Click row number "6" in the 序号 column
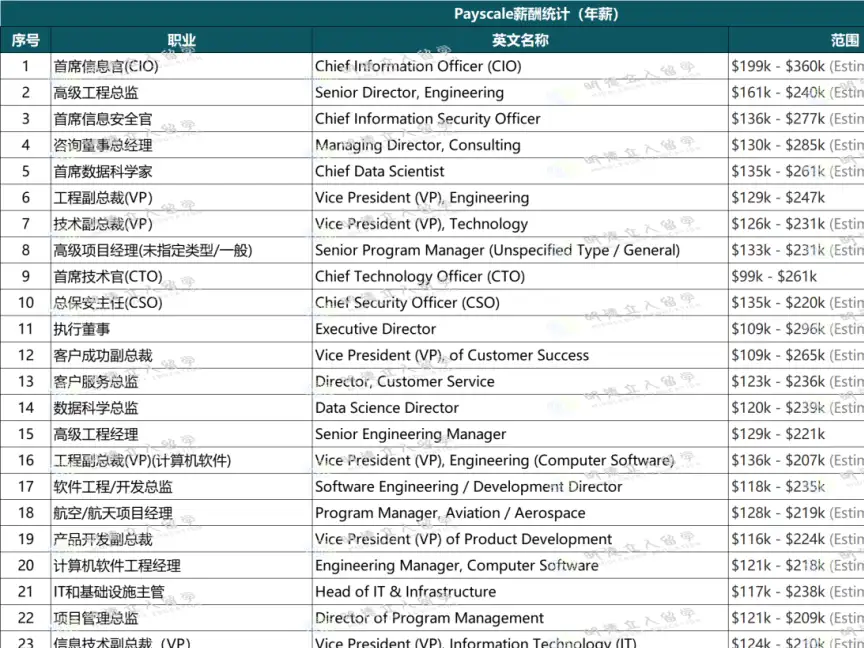 point(25,198)
